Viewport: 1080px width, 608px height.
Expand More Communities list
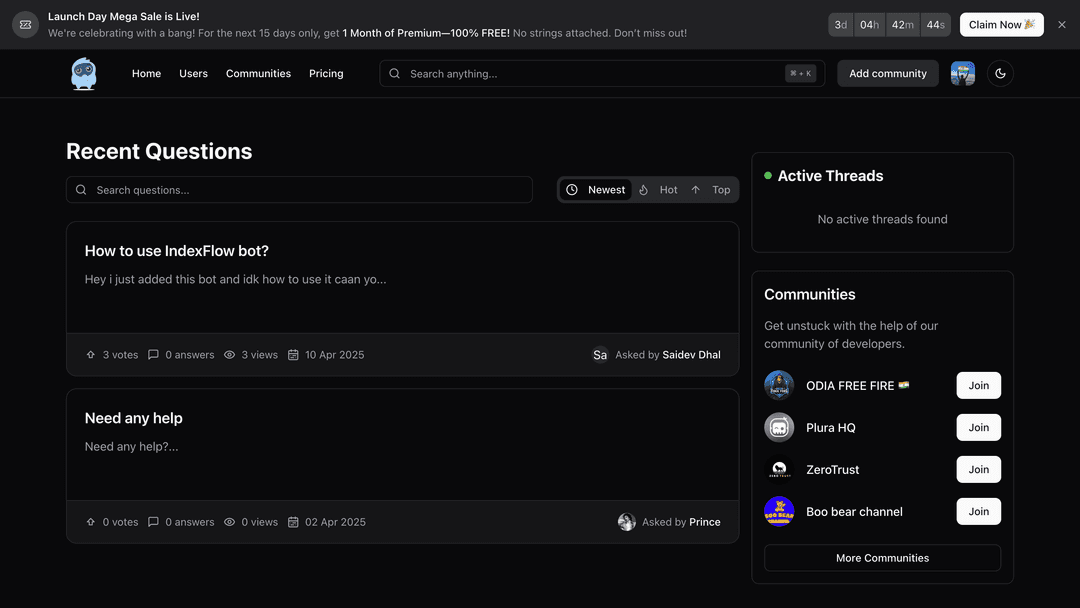(x=881, y=557)
